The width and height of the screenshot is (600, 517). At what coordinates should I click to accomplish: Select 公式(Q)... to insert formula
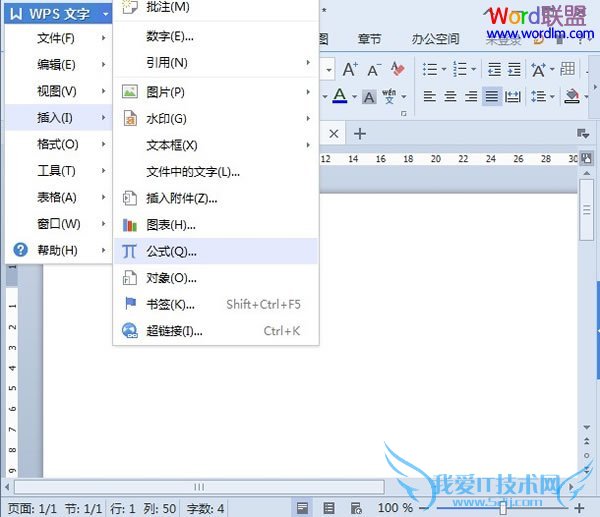click(x=216, y=251)
